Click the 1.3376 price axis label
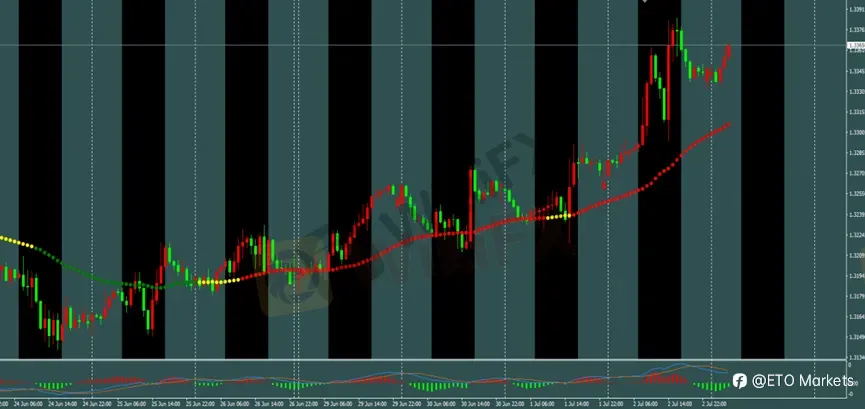865x409 pixels. (x=857, y=29)
